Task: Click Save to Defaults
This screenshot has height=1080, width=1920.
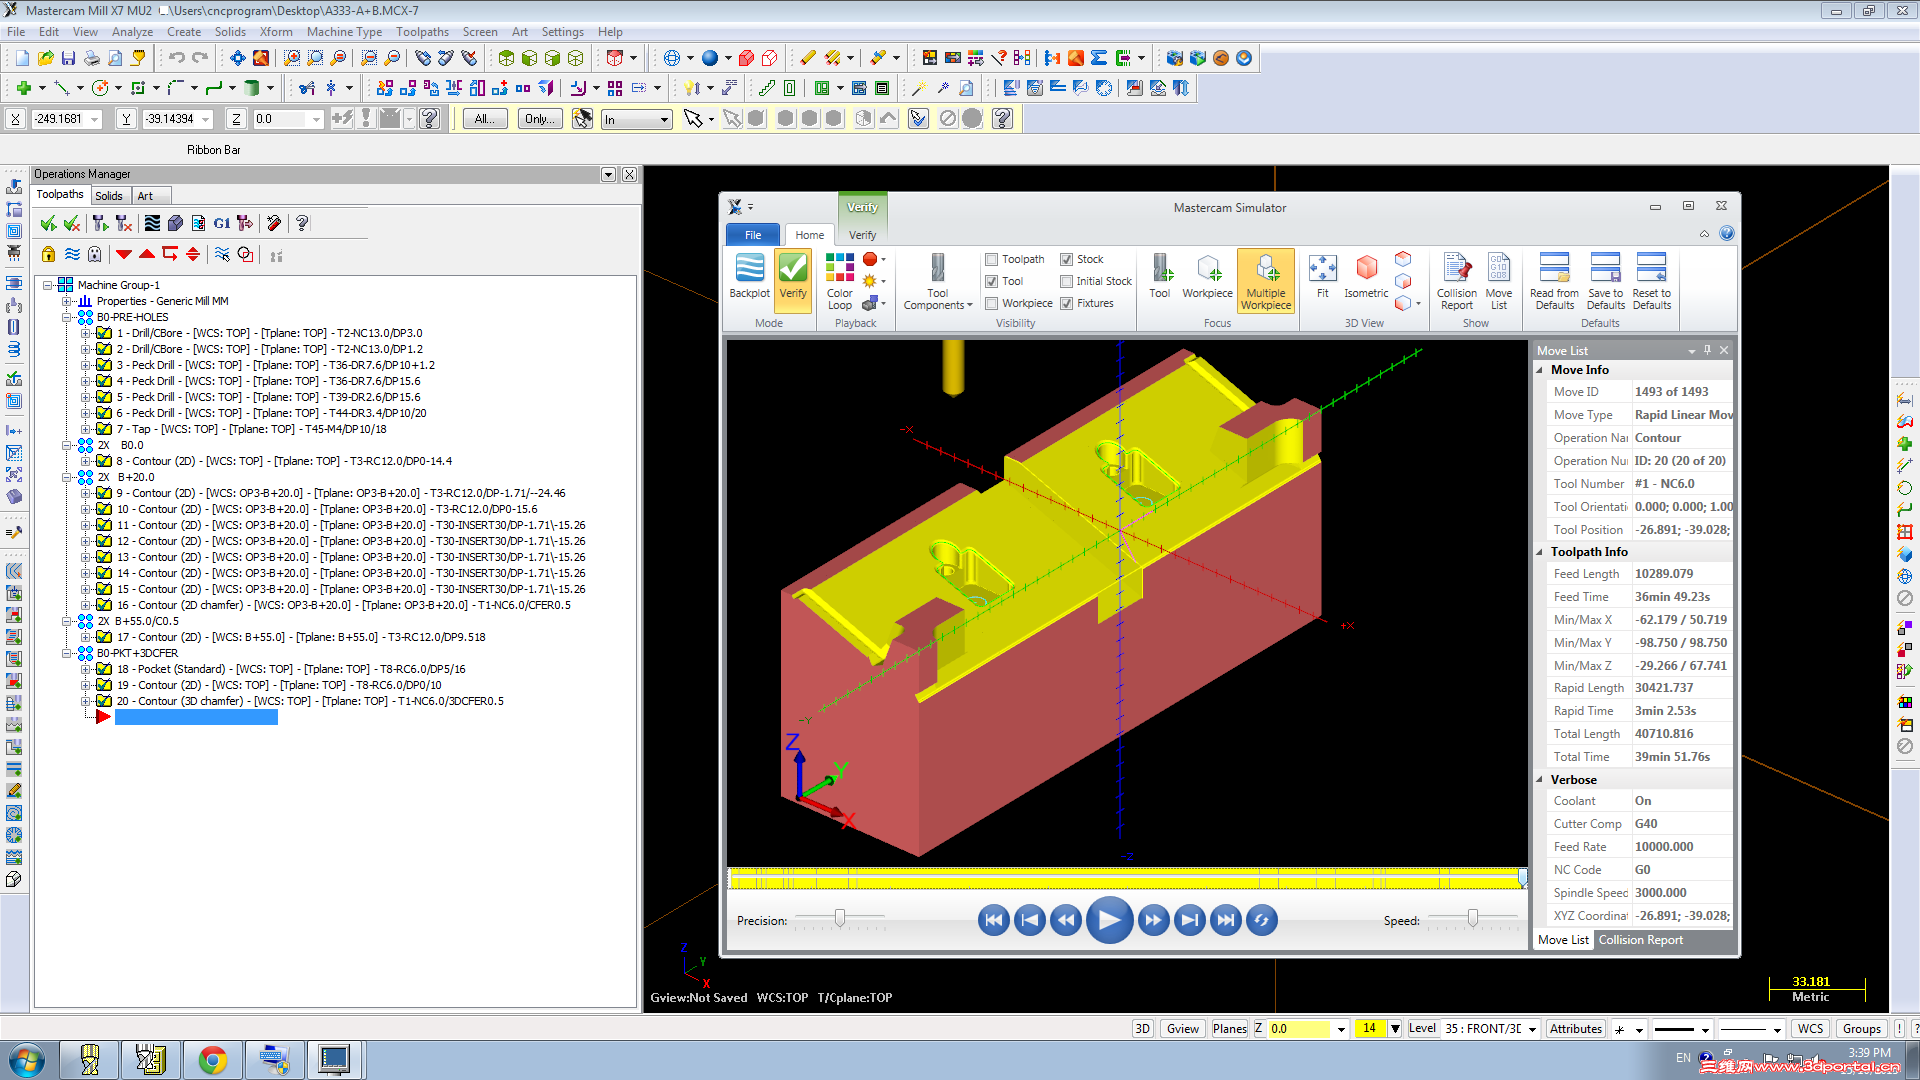Action: click(1605, 281)
